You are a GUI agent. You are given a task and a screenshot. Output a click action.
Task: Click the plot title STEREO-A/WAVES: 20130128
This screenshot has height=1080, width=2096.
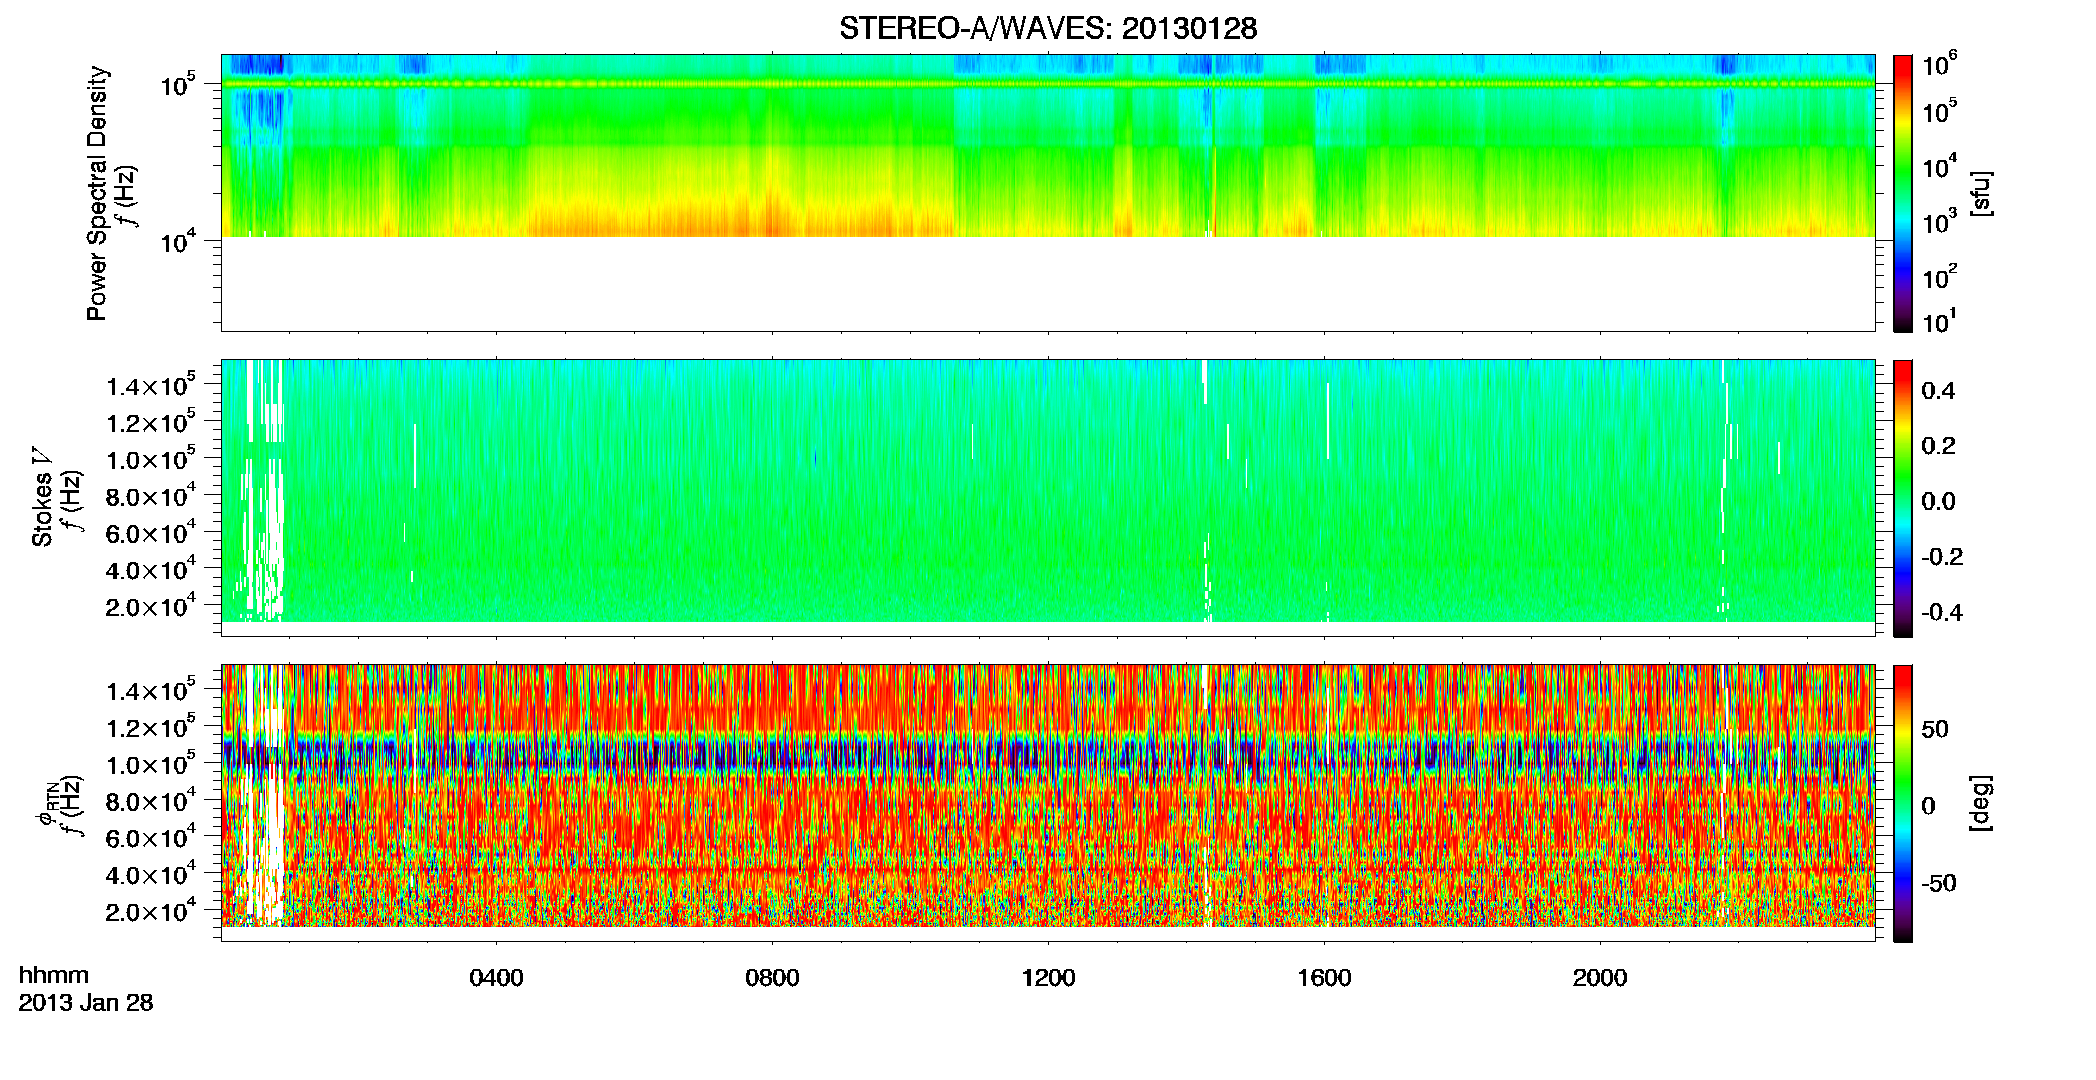click(x=1048, y=29)
